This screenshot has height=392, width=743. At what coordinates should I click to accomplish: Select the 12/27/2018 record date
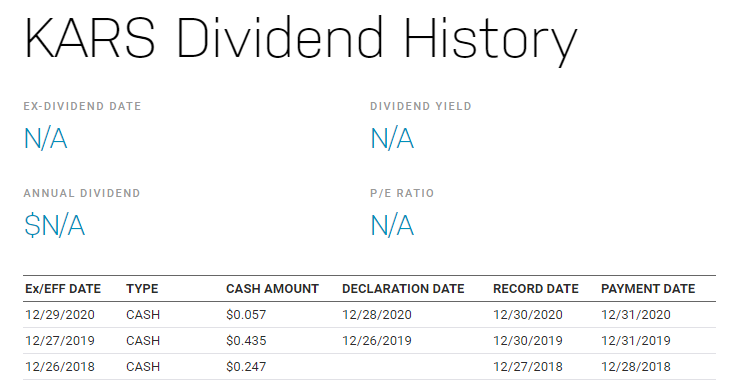pos(528,367)
